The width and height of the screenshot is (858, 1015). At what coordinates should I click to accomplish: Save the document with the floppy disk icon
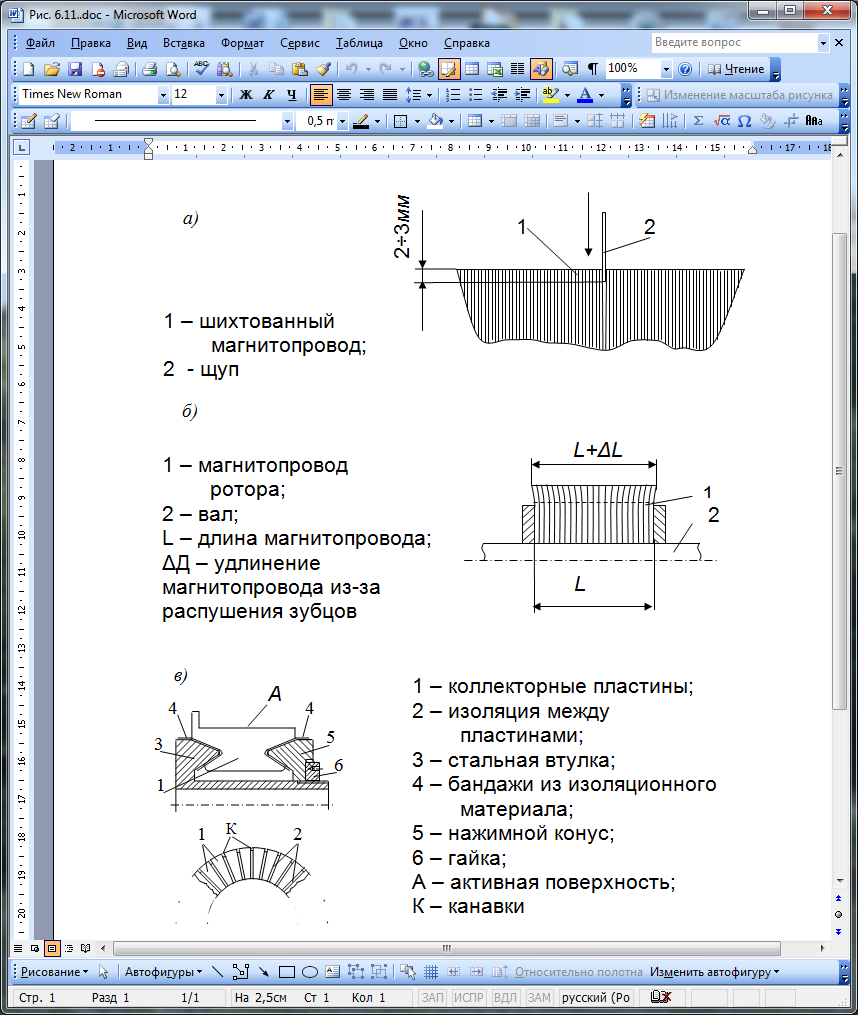(x=75, y=69)
